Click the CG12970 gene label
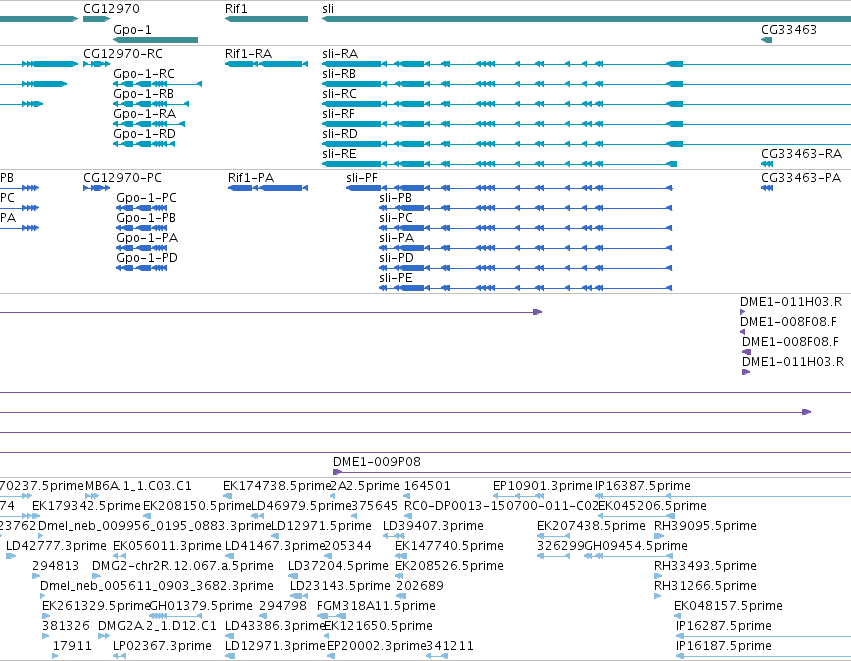 [111, 9]
